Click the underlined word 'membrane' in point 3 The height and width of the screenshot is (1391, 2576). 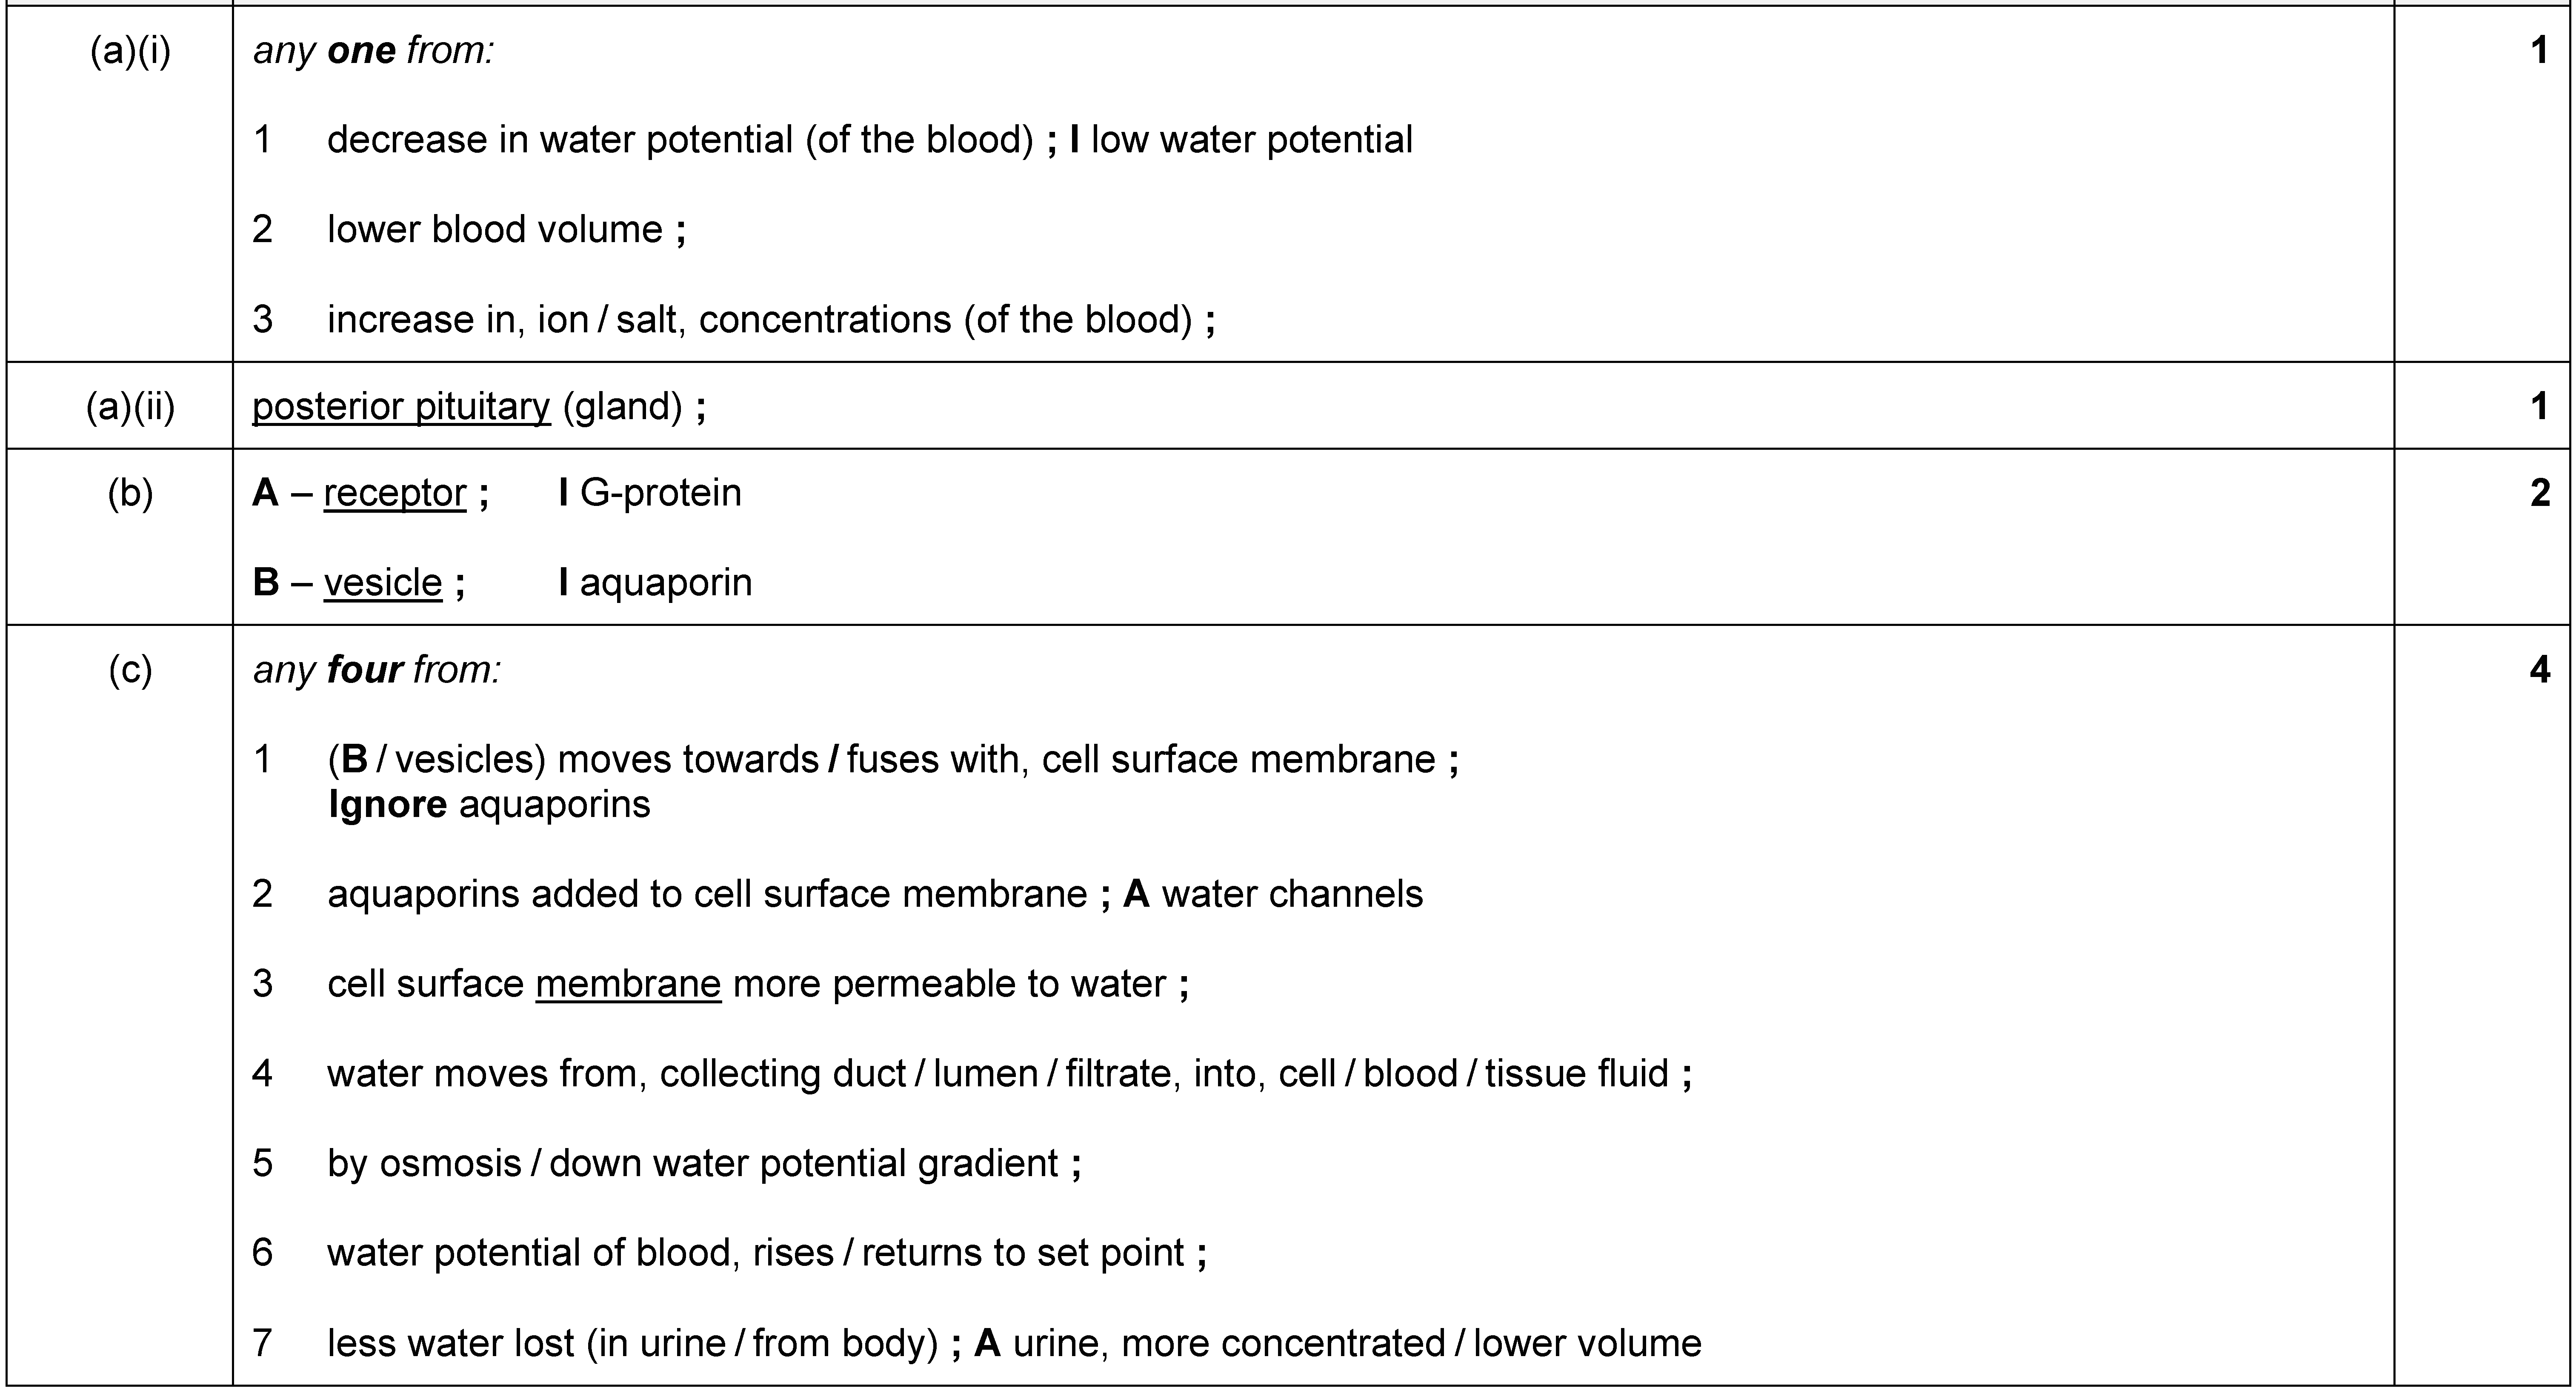[628, 985]
